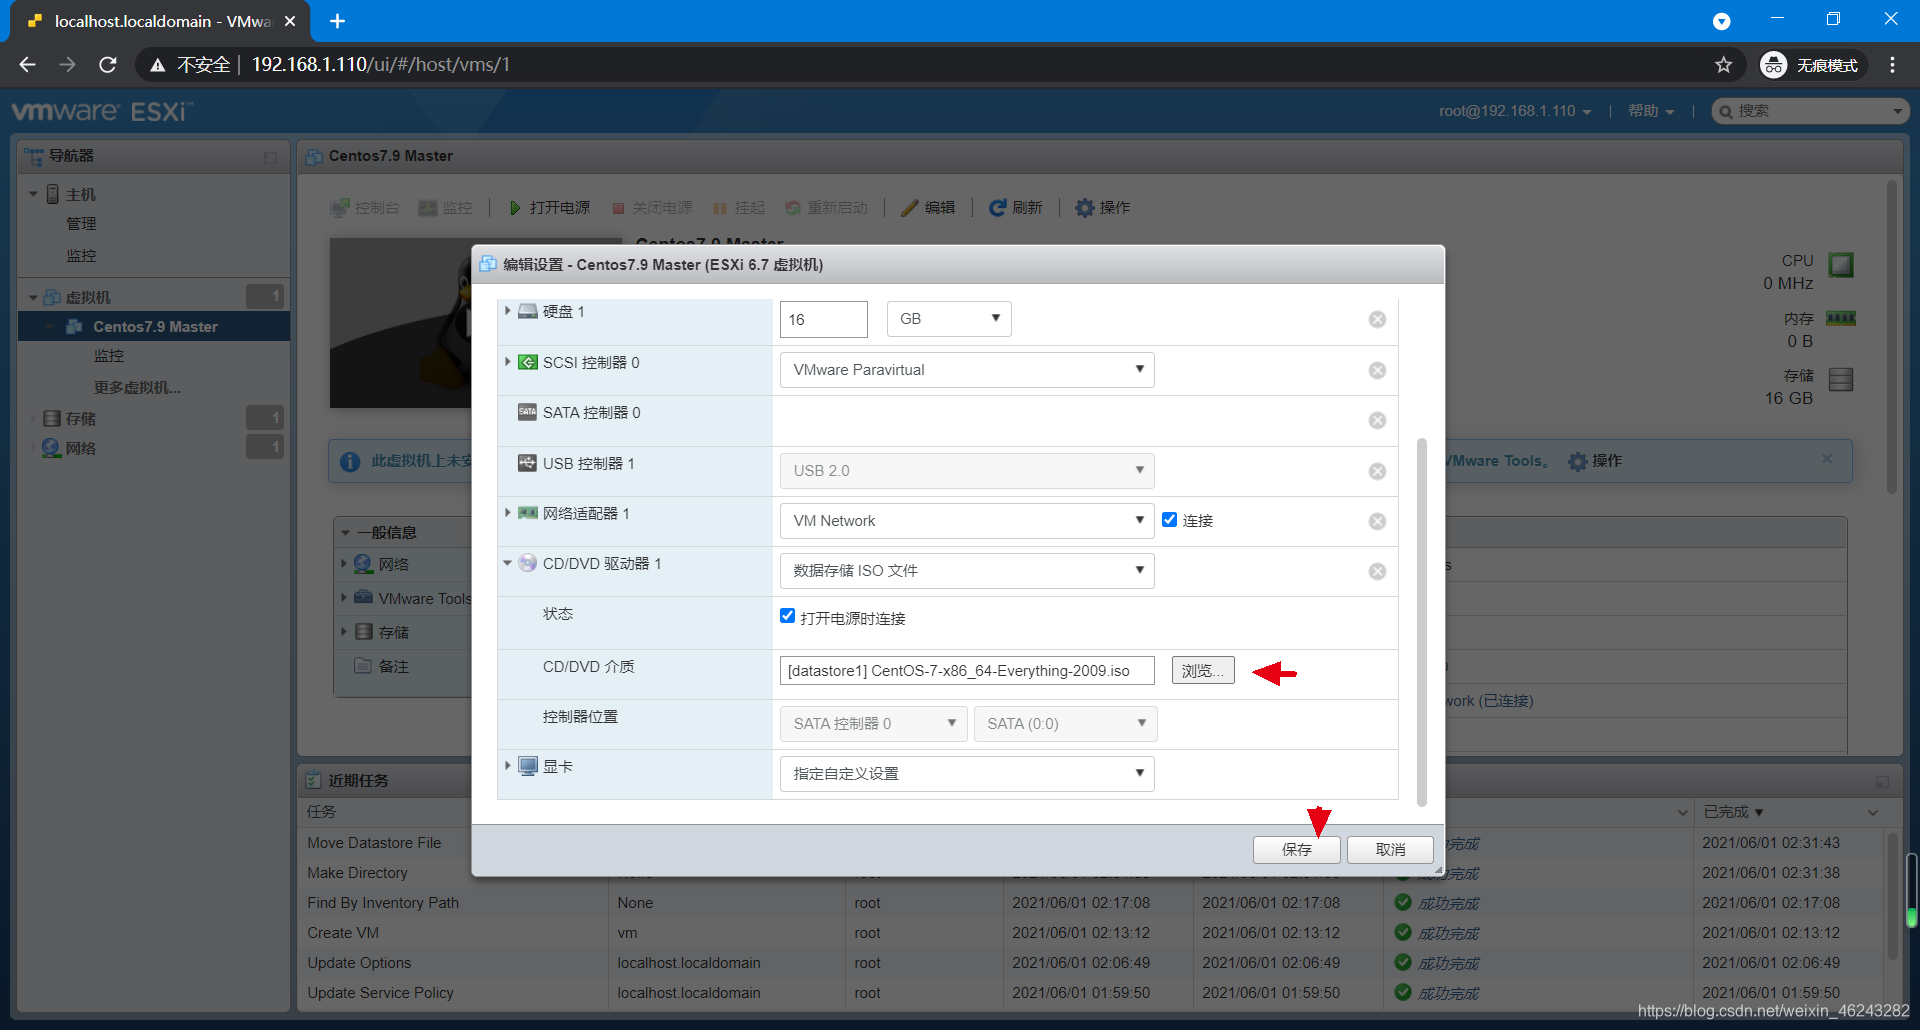
Task: Select 管理 under host in navigator
Action: point(81,224)
